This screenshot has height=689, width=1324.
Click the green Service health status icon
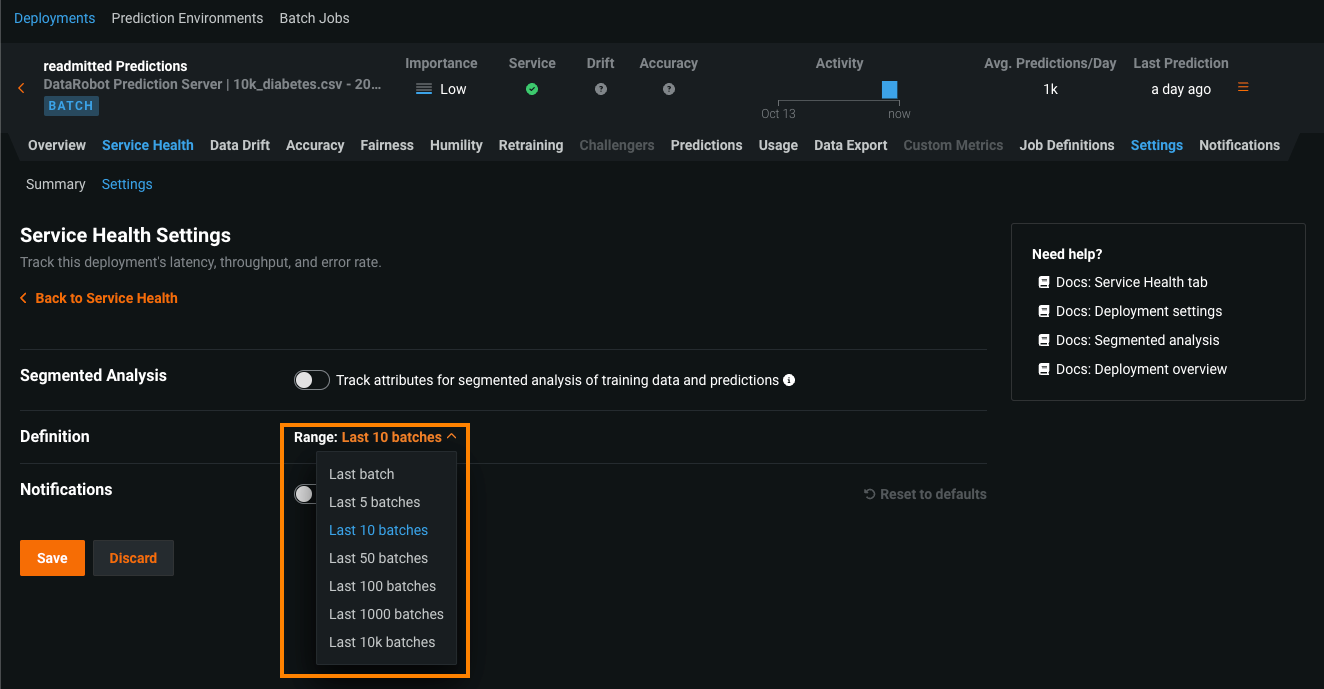point(532,89)
